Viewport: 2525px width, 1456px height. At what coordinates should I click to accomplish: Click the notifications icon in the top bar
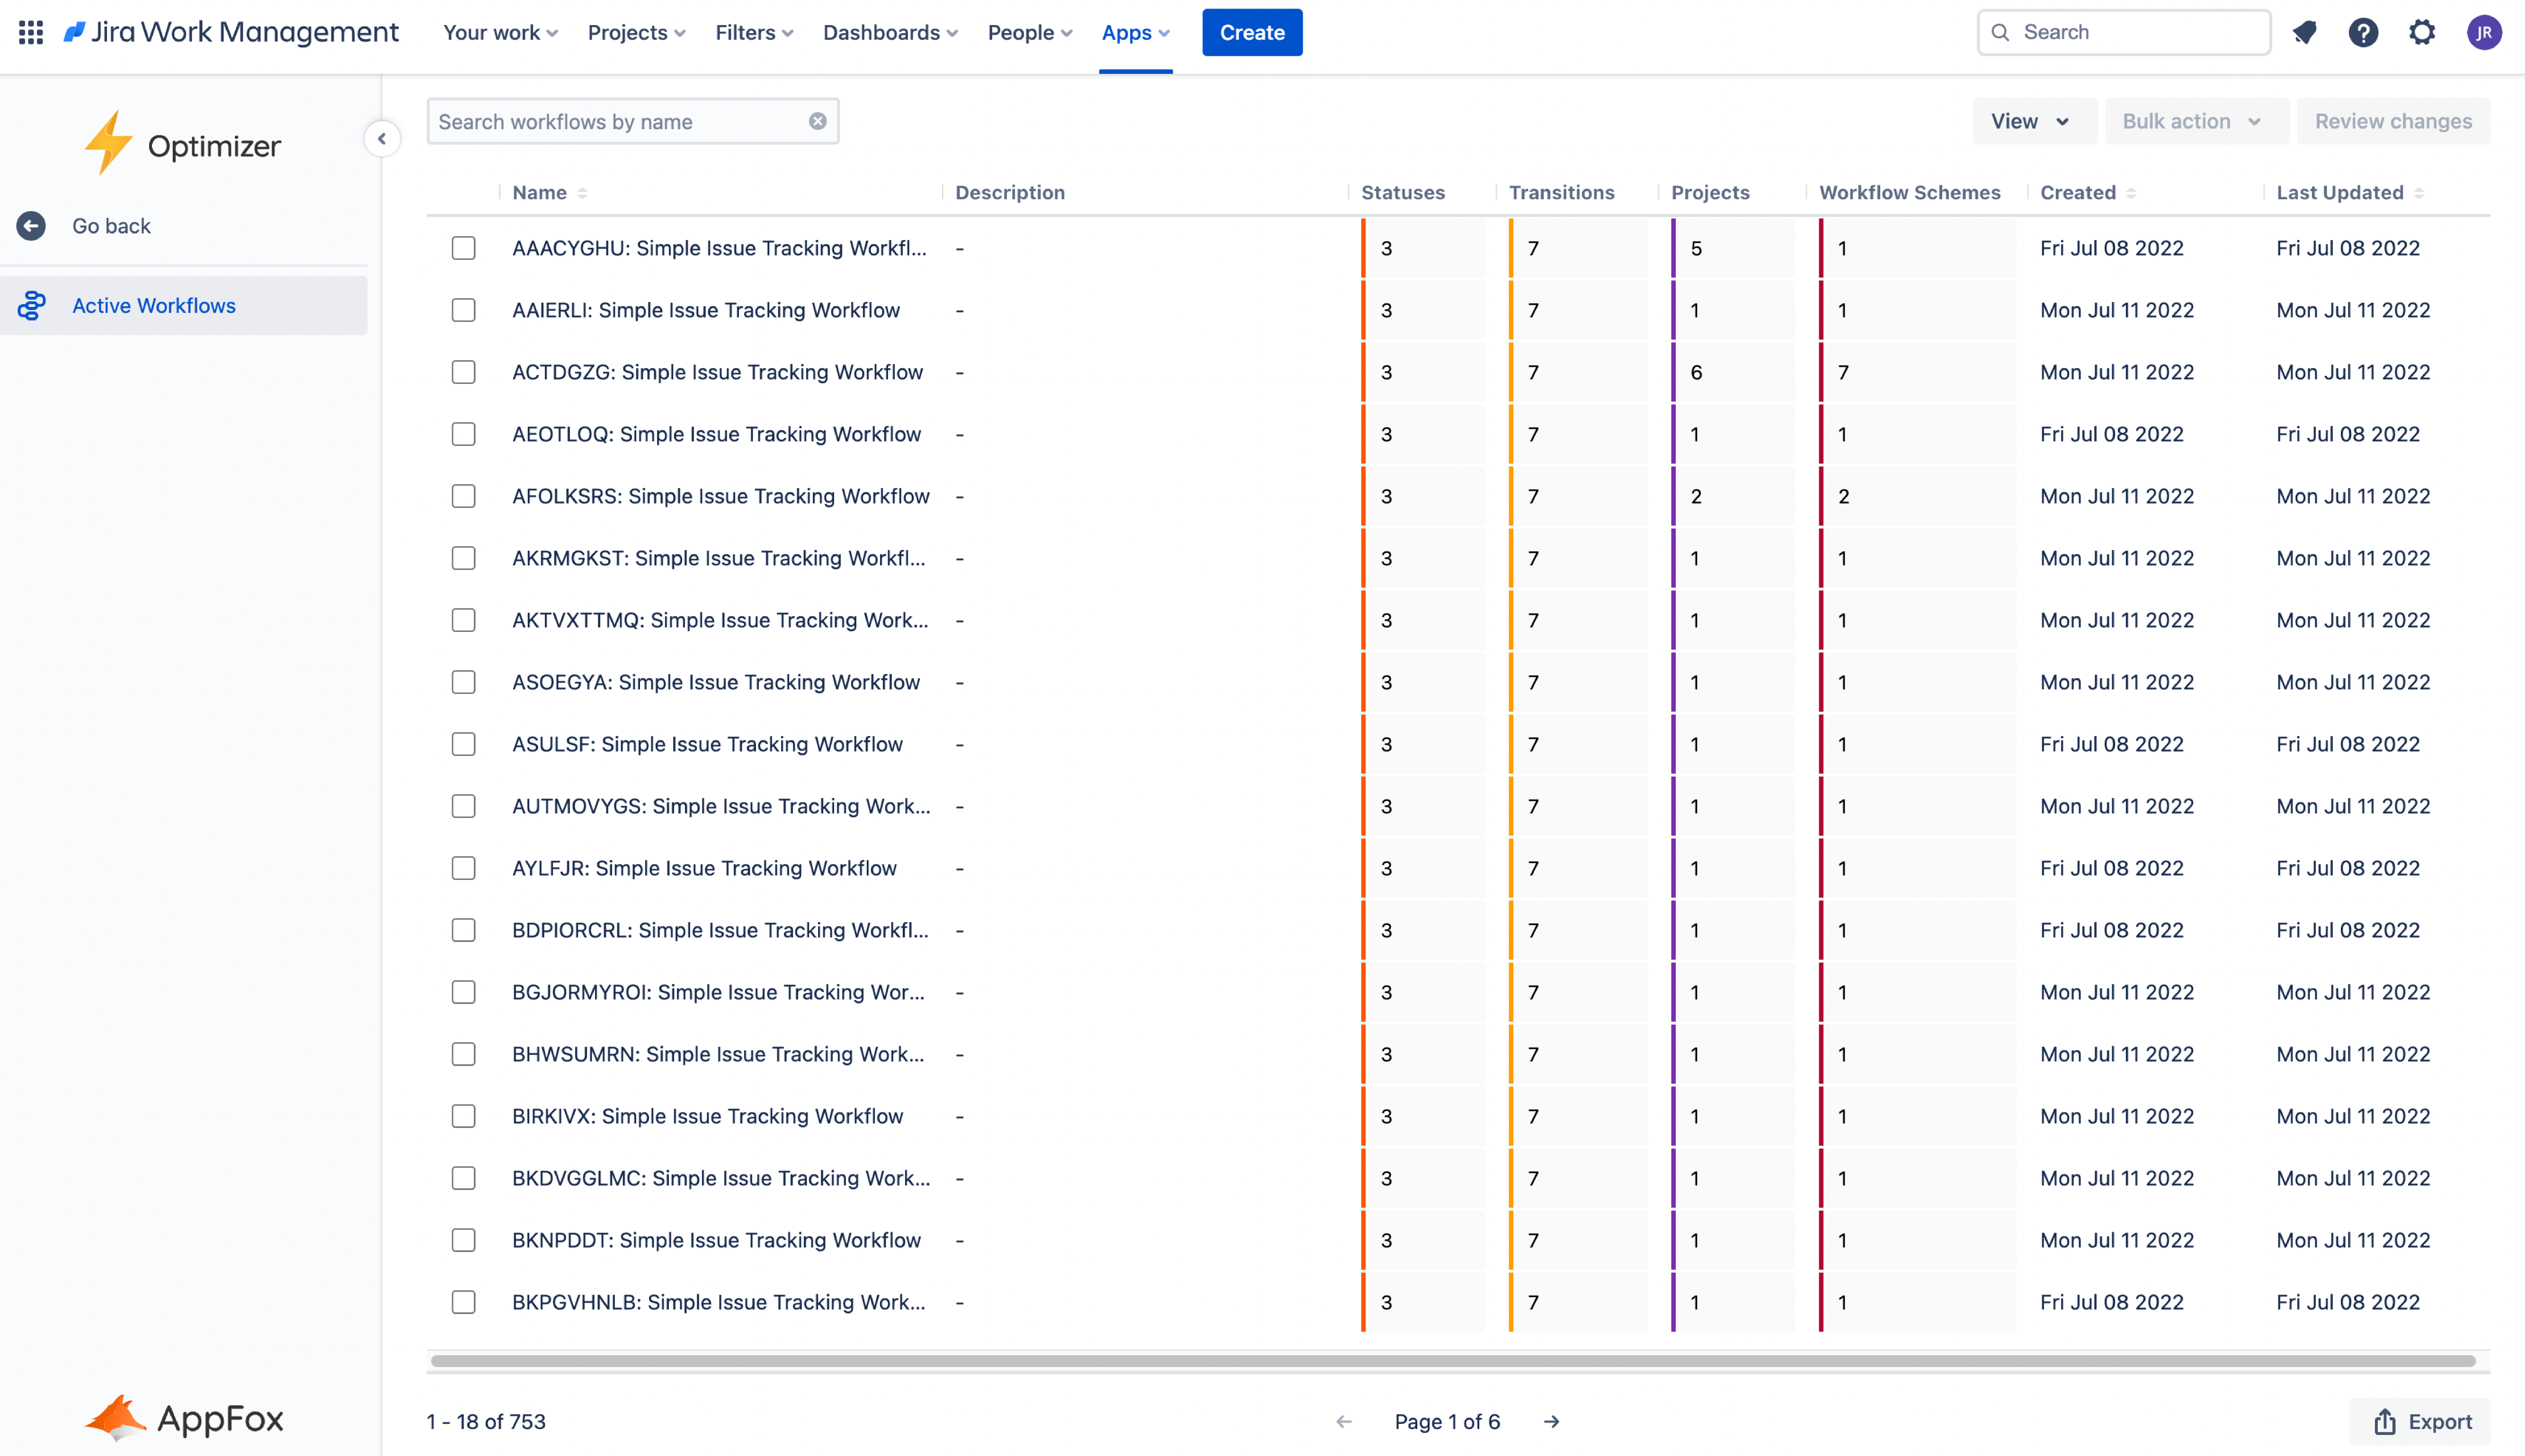pos(2305,32)
